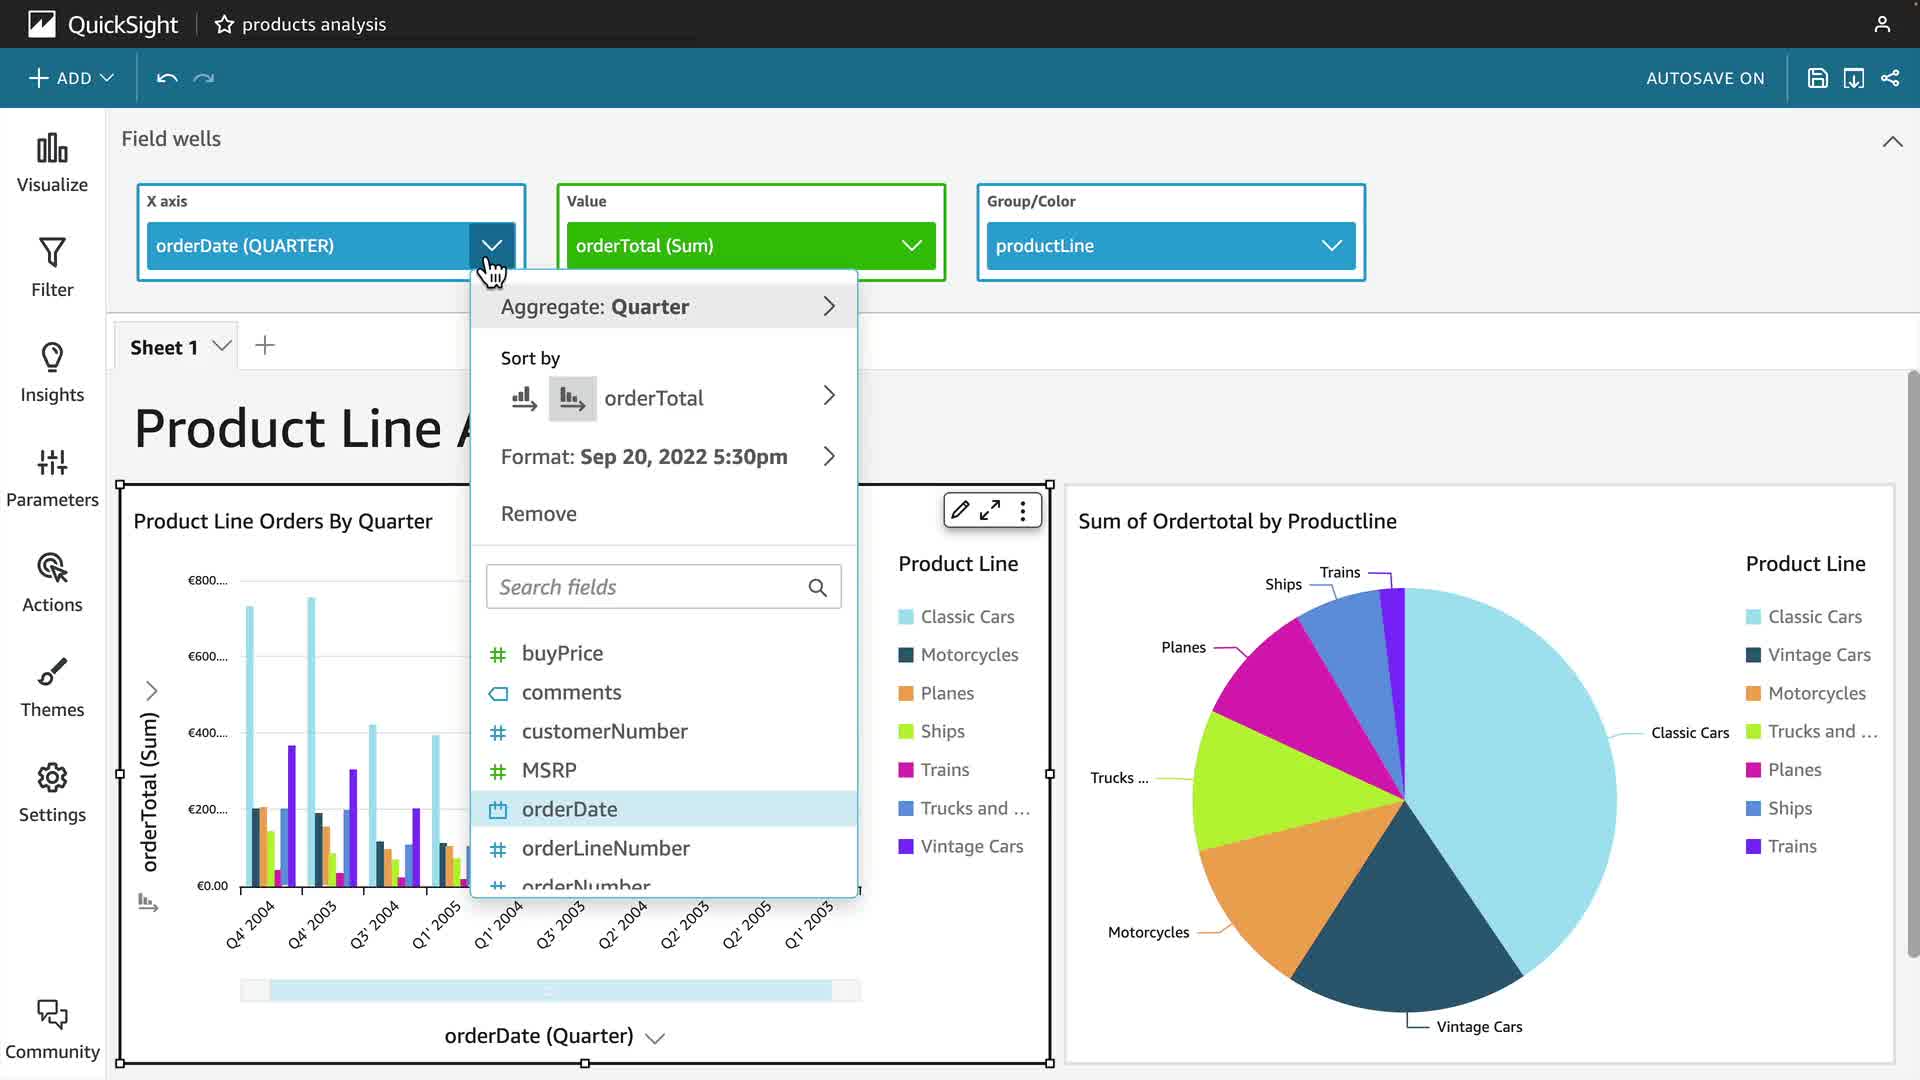Choose Remove from the field menu
Viewport: 1920px width, 1080px height.
[538, 514]
